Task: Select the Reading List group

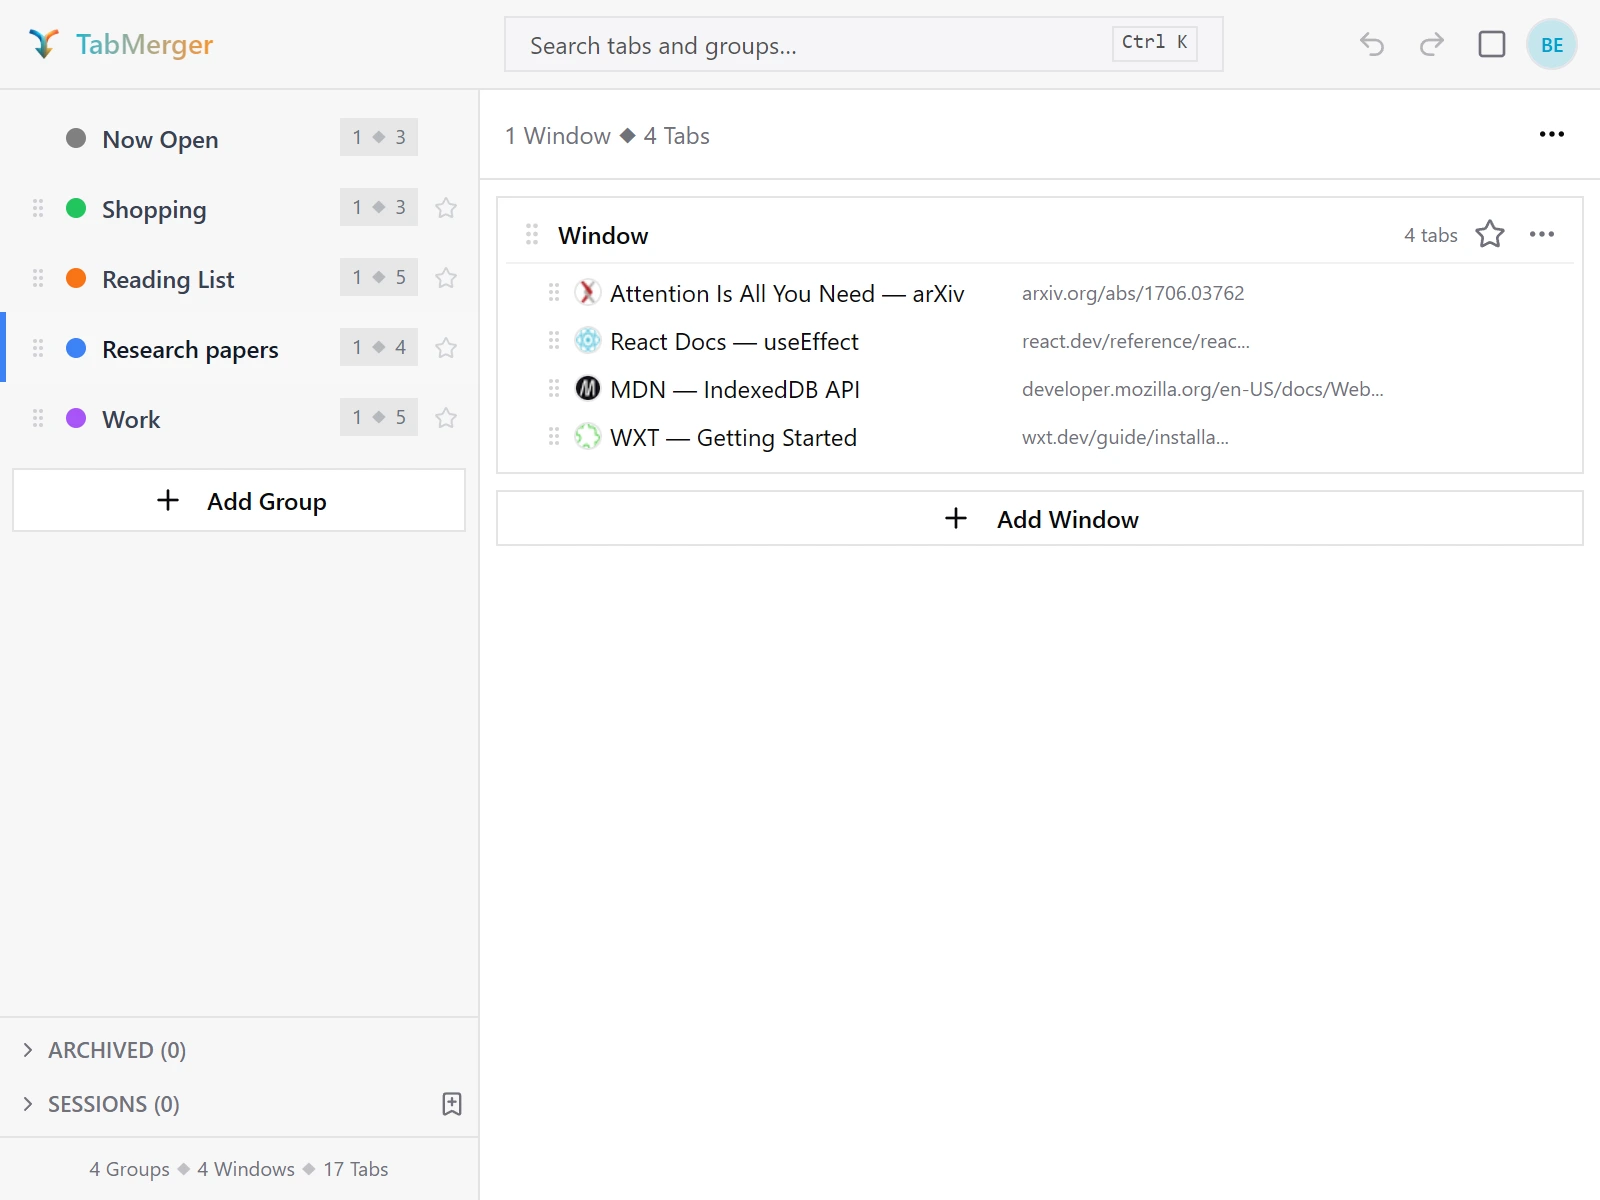Action: click(x=239, y=278)
